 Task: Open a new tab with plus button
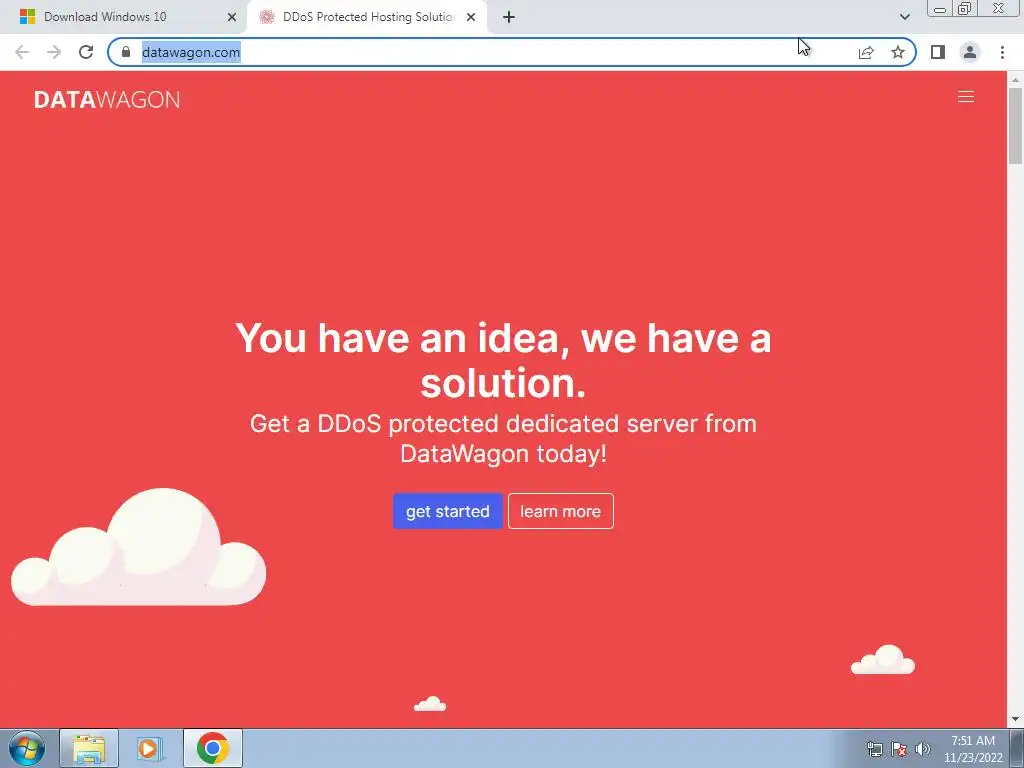509,17
